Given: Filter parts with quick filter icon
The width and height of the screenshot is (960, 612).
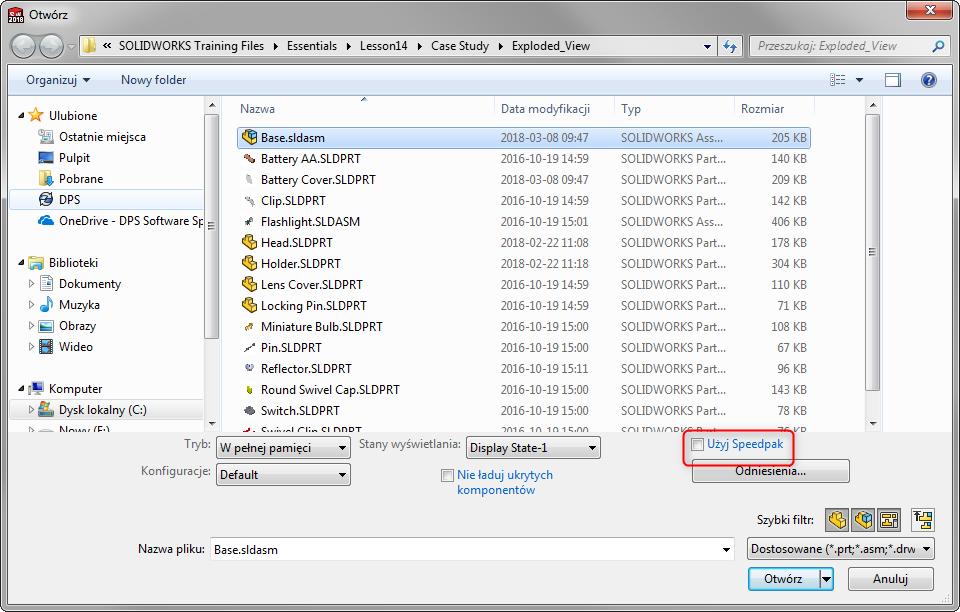Looking at the screenshot, I should 838,520.
